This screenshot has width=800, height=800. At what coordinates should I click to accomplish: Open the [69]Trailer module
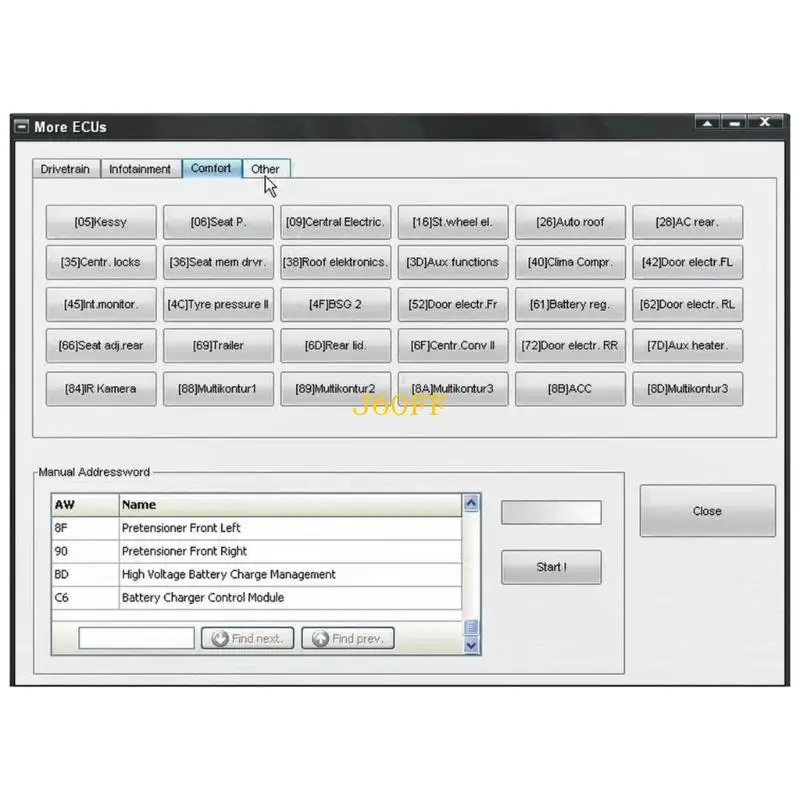[218, 345]
